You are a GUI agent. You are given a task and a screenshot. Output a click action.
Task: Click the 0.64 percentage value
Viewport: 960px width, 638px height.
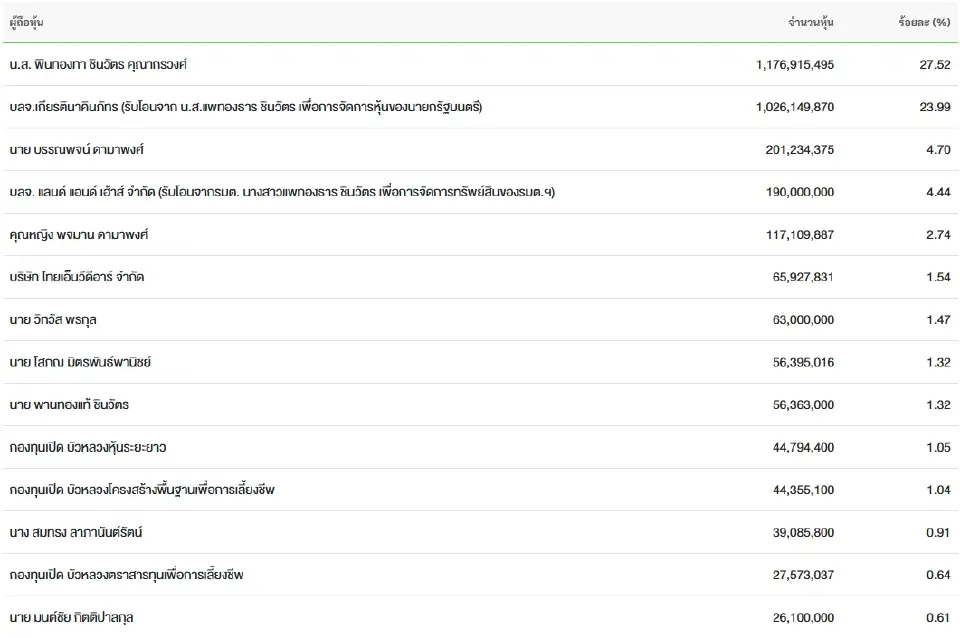click(937, 575)
